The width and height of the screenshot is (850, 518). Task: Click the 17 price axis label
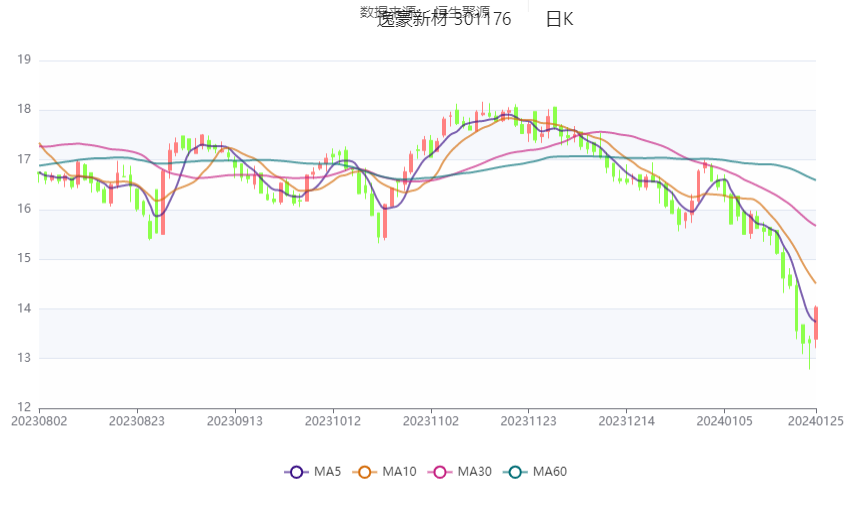tap(24, 159)
